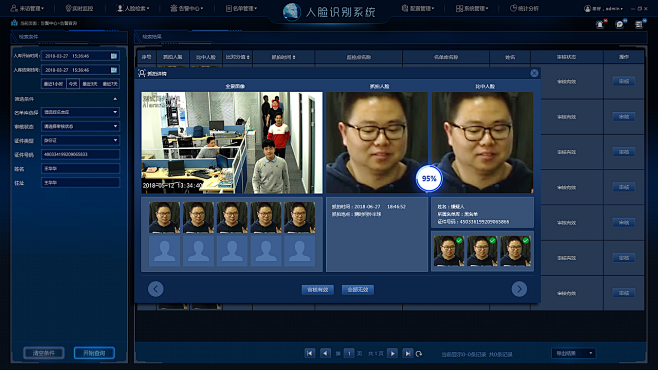Open calendar picker for end time field
The image size is (658, 370).
pos(114,70)
